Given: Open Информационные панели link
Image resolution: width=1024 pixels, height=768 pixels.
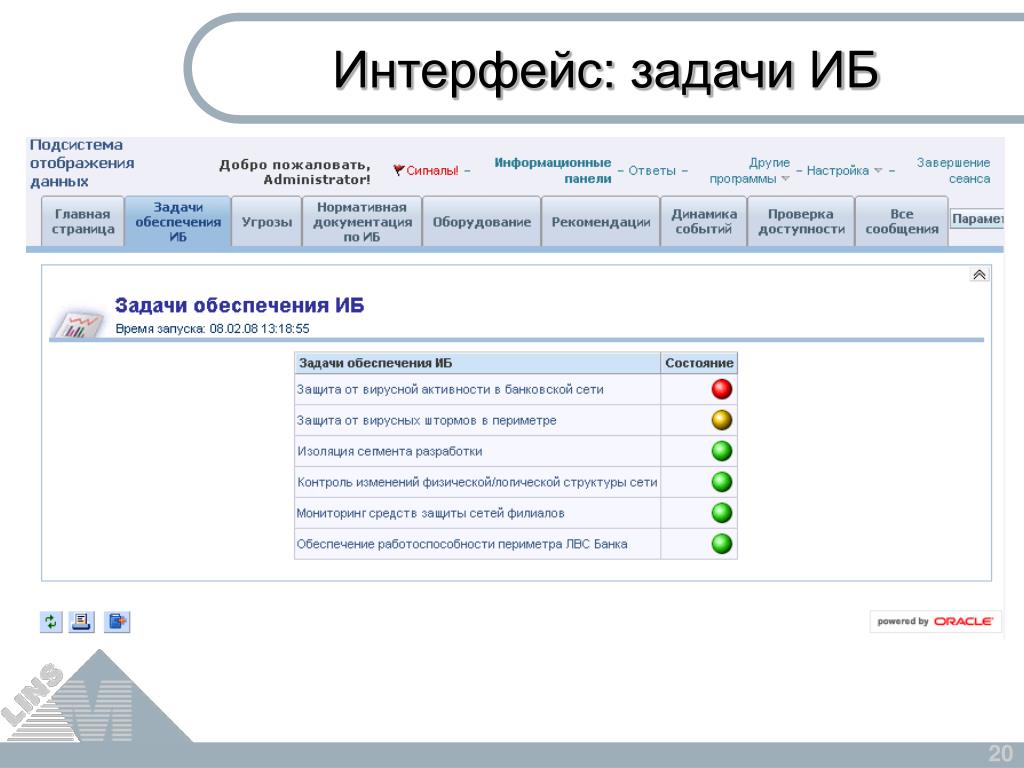Looking at the screenshot, I should pos(552,170).
